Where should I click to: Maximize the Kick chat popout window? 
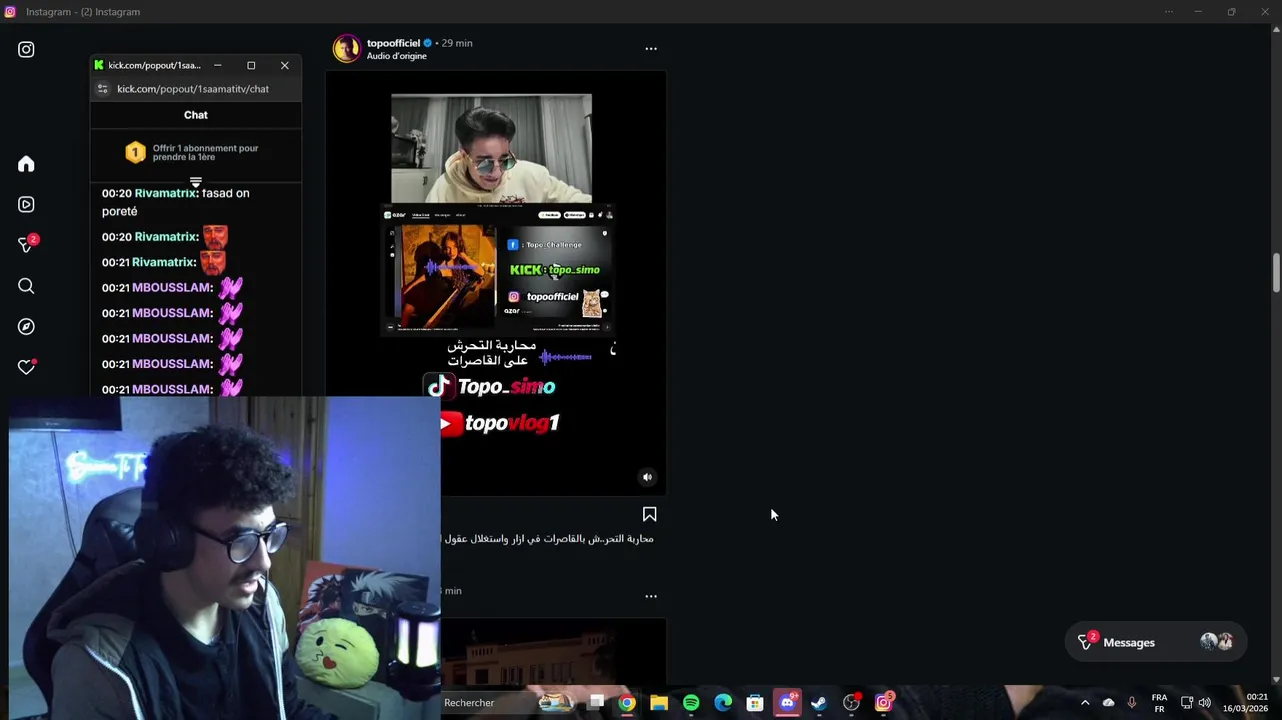click(251, 65)
